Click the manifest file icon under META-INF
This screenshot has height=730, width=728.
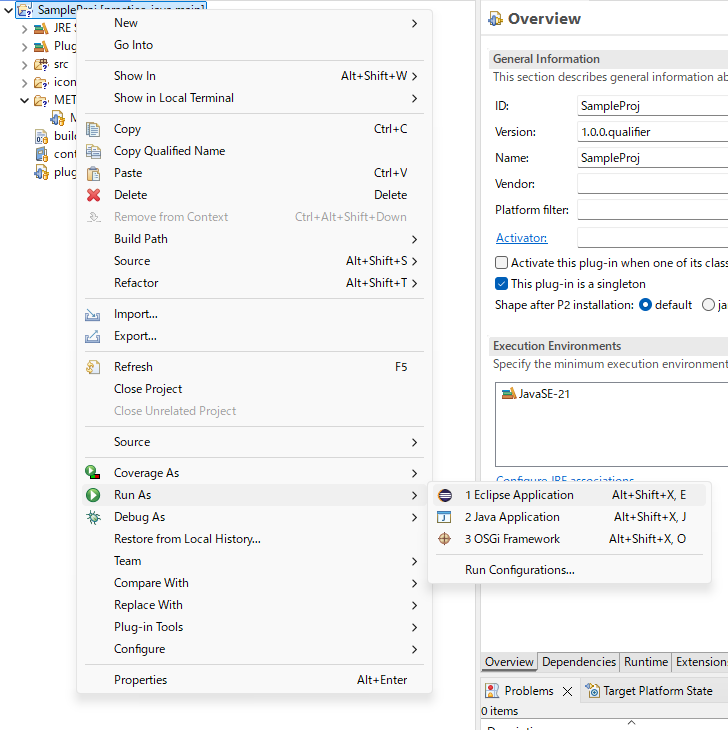58,118
